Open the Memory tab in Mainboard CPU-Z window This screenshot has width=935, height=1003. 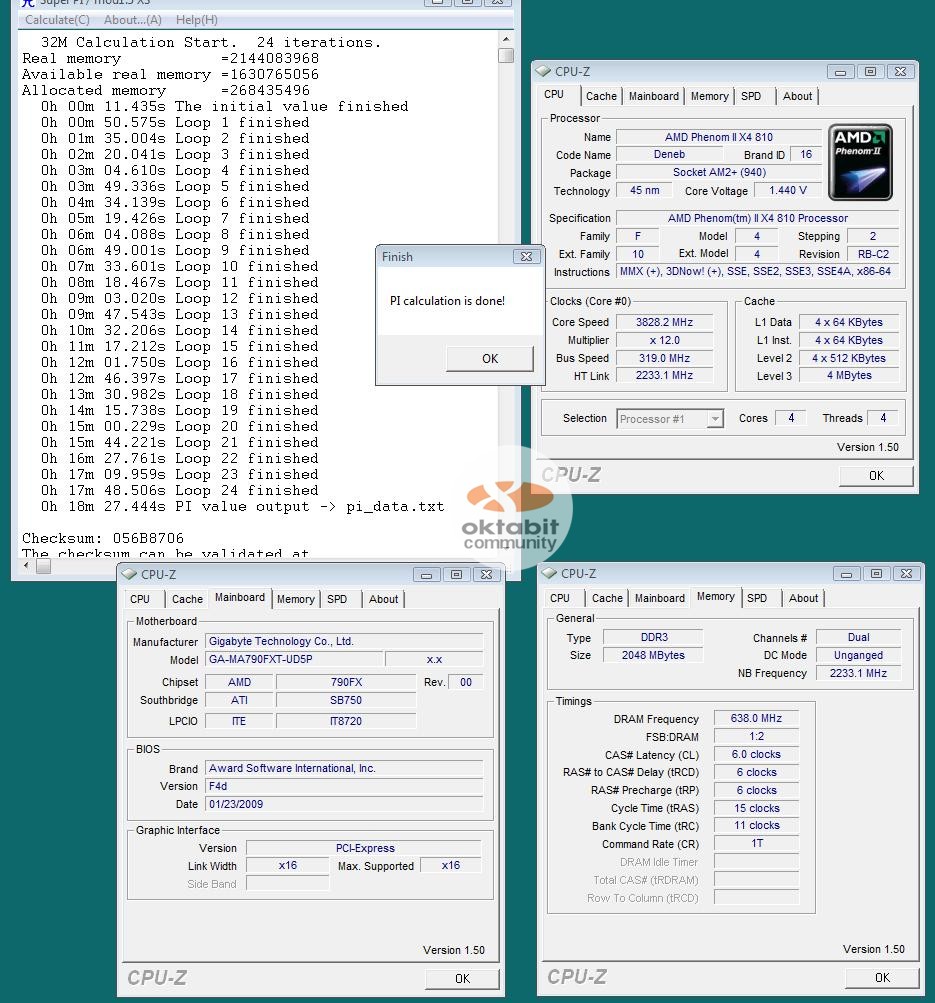pyautogui.click(x=295, y=599)
